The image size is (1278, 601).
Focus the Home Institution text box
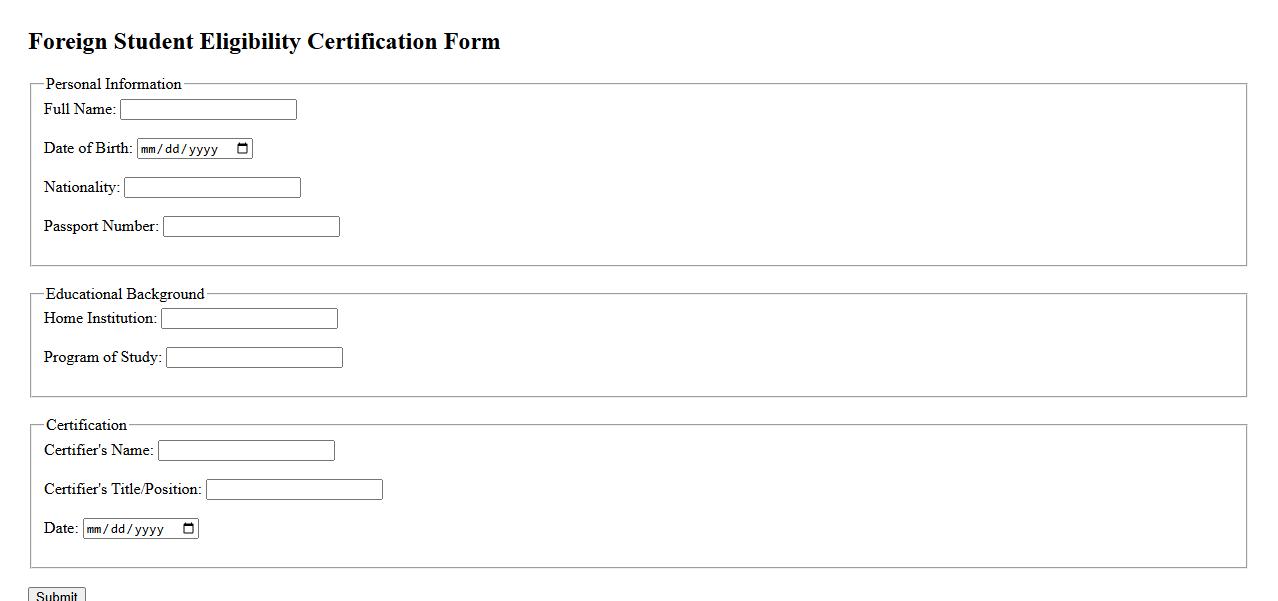[249, 319]
